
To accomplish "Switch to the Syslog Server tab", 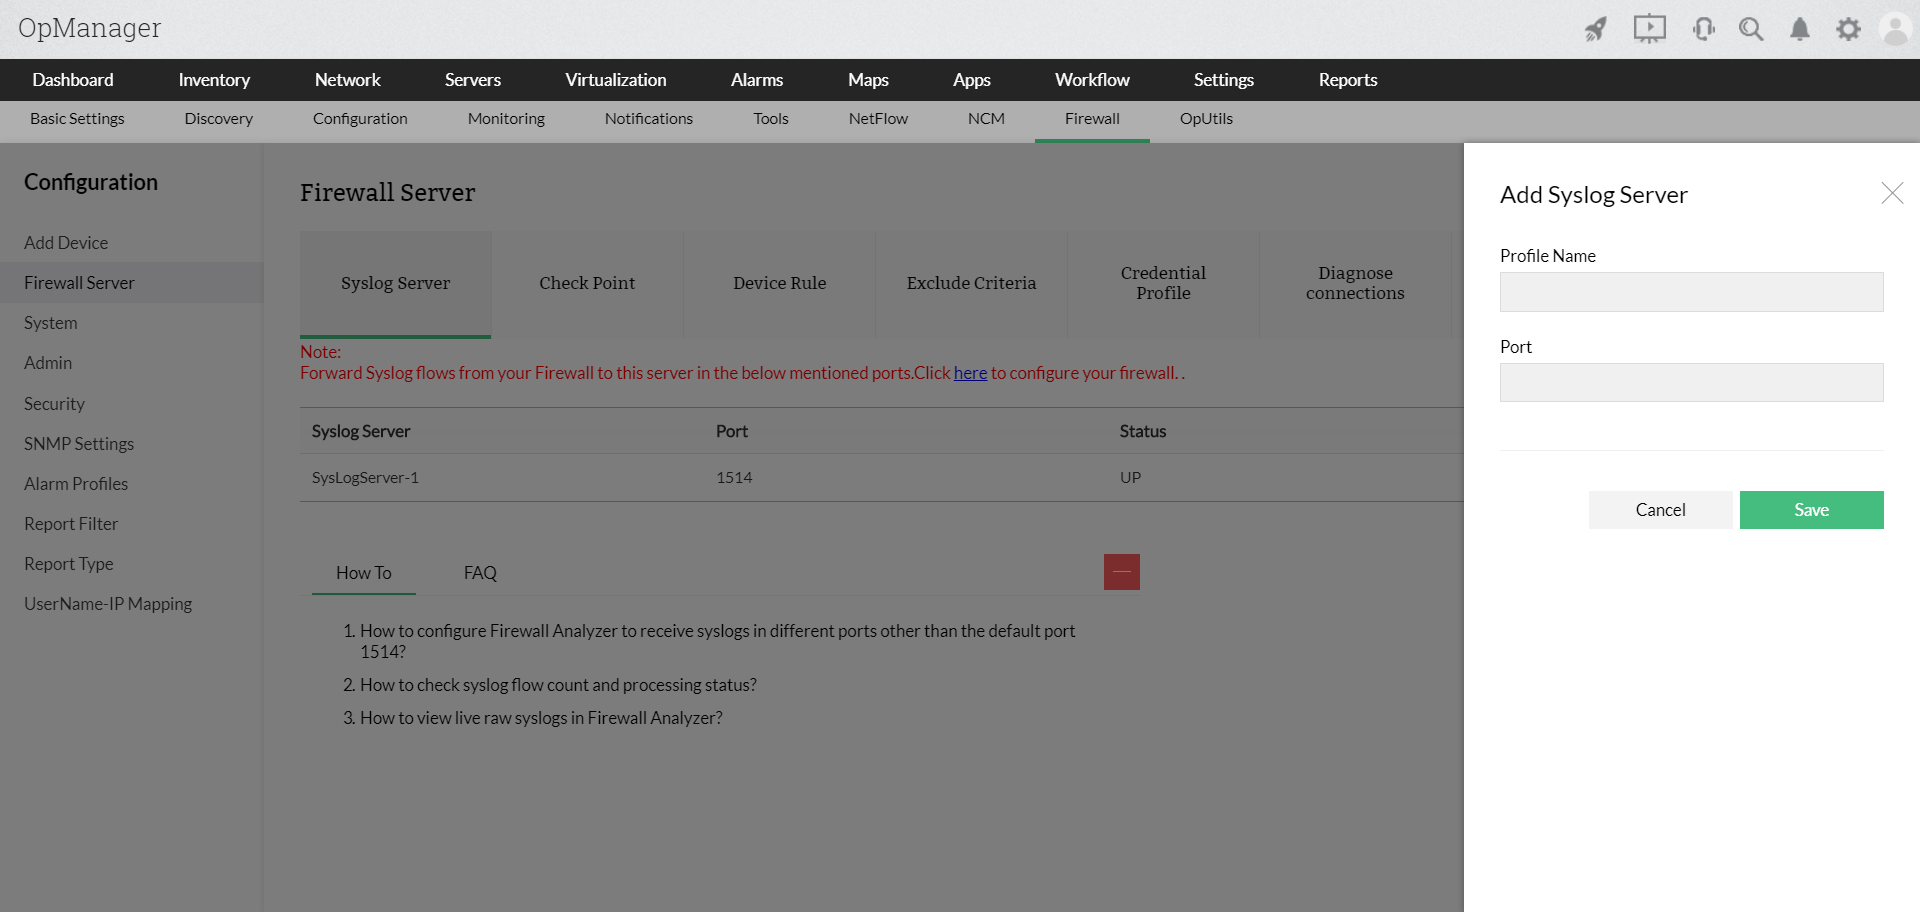I will (396, 284).
